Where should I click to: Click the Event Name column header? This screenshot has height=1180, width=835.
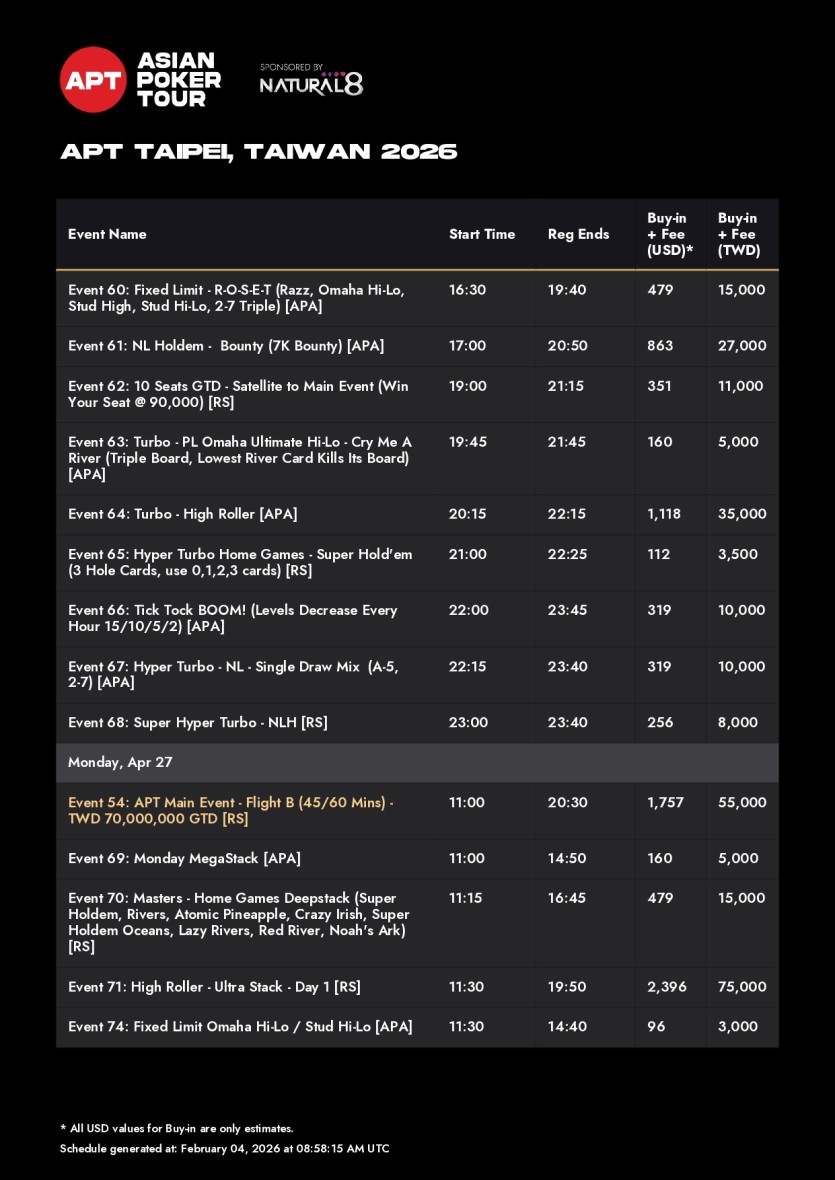click(107, 234)
